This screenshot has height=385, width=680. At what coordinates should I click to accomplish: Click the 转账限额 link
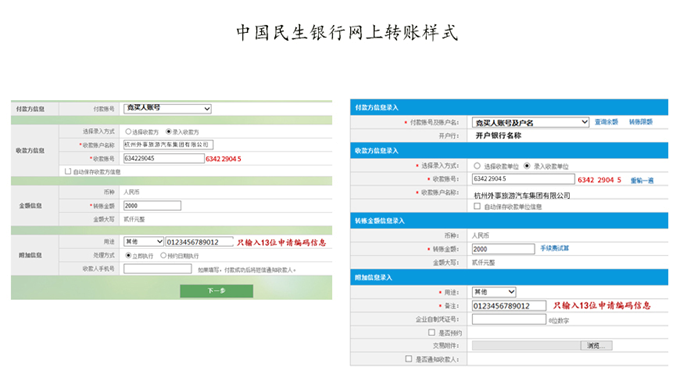click(641, 122)
